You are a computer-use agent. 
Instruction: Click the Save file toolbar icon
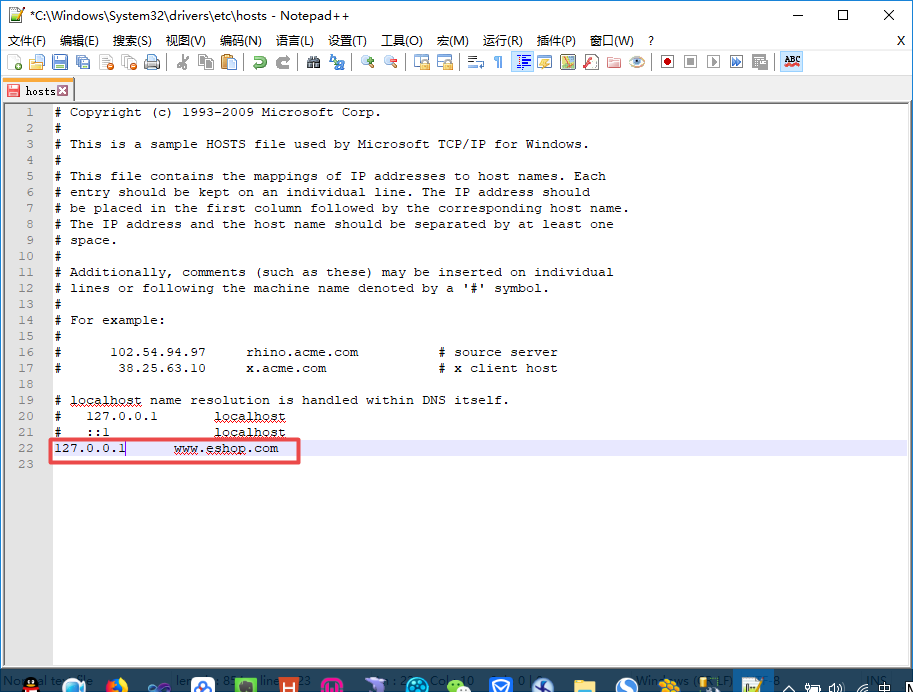pyautogui.click(x=60, y=62)
